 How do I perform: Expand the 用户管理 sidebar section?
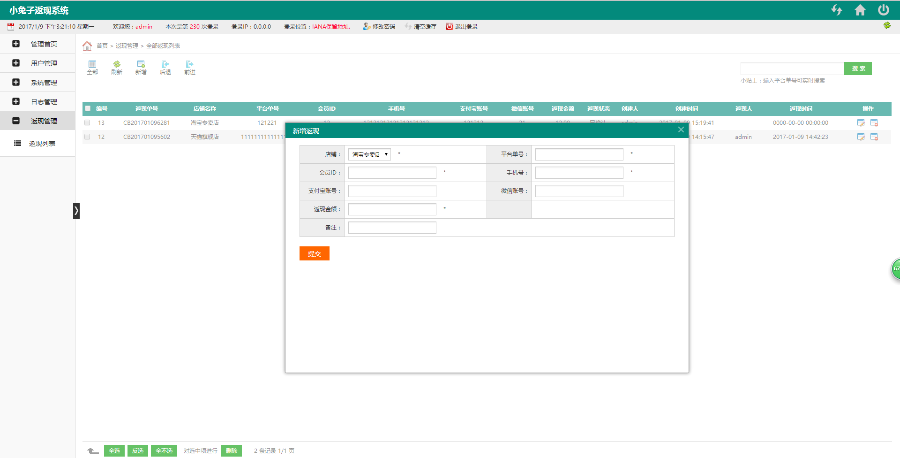click(x=37, y=63)
